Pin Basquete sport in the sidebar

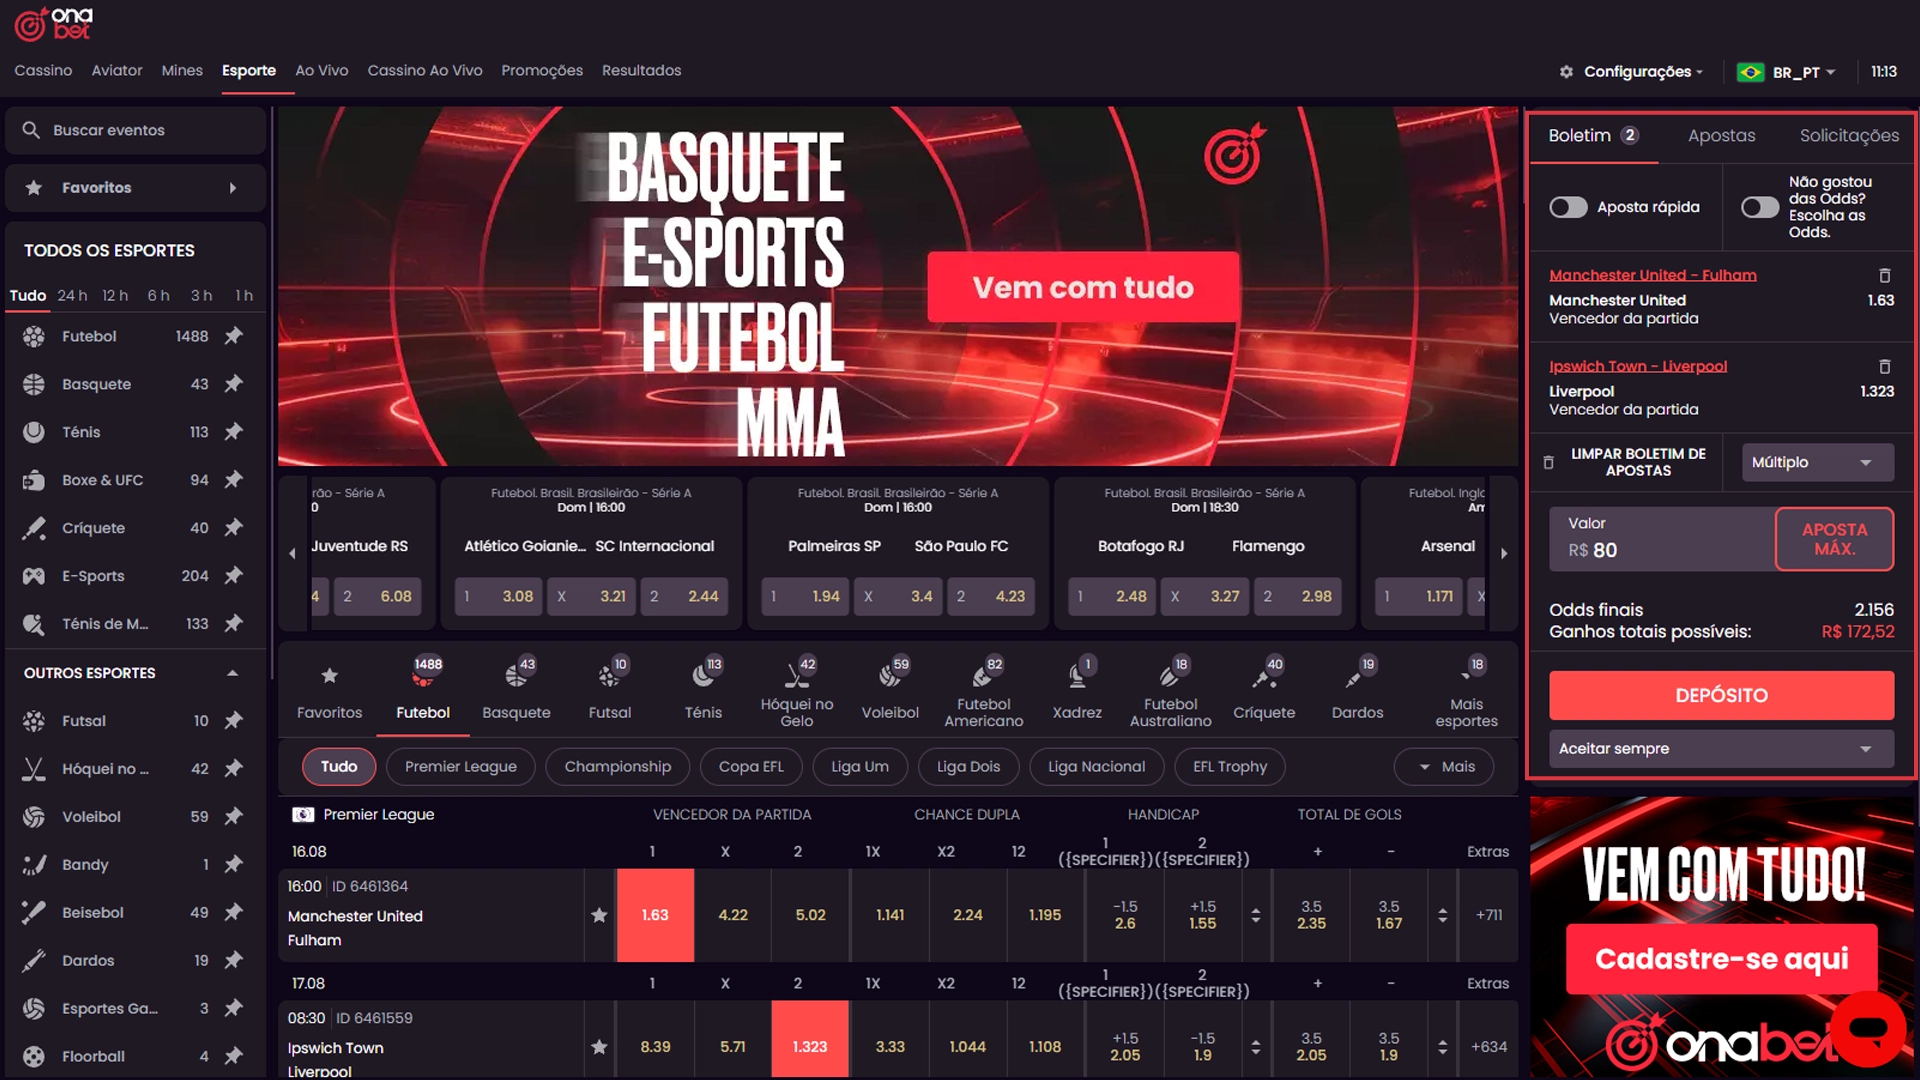234,384
